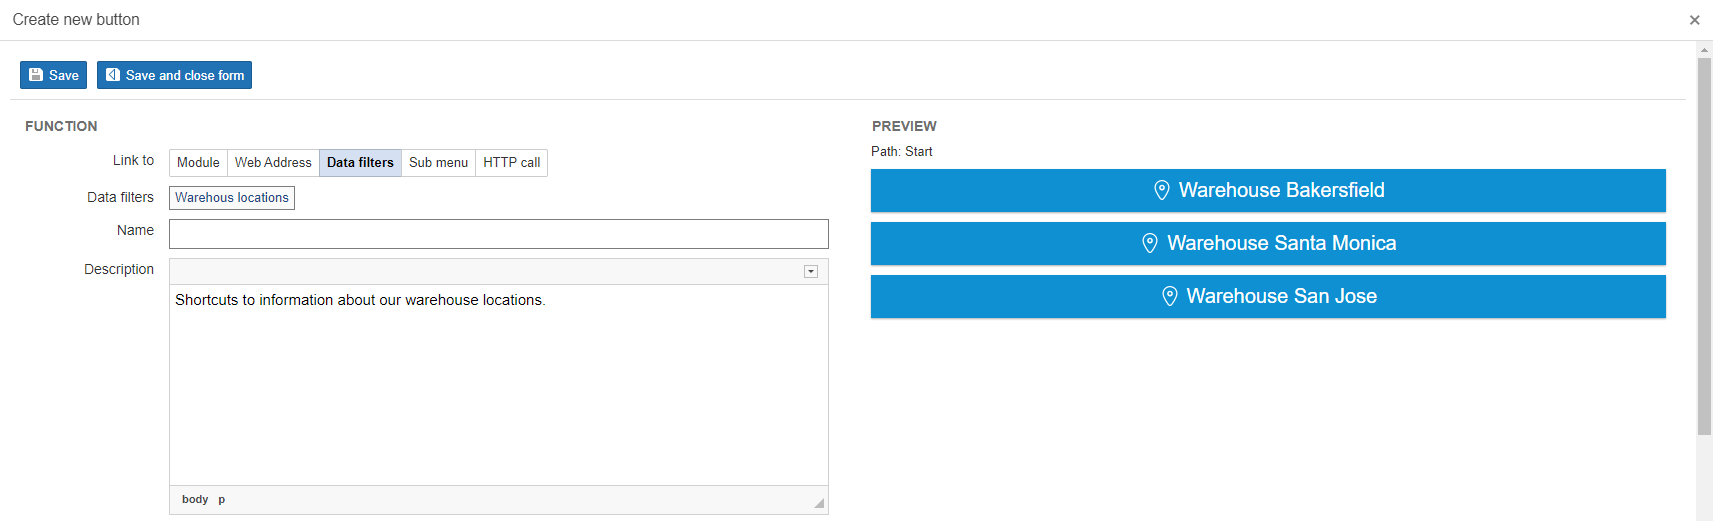Image resolution: width=1713 pixels, height=521 pixels.
Task: Click the pin icon on Warehouse Bakersfield
Action: (1161, 190)
